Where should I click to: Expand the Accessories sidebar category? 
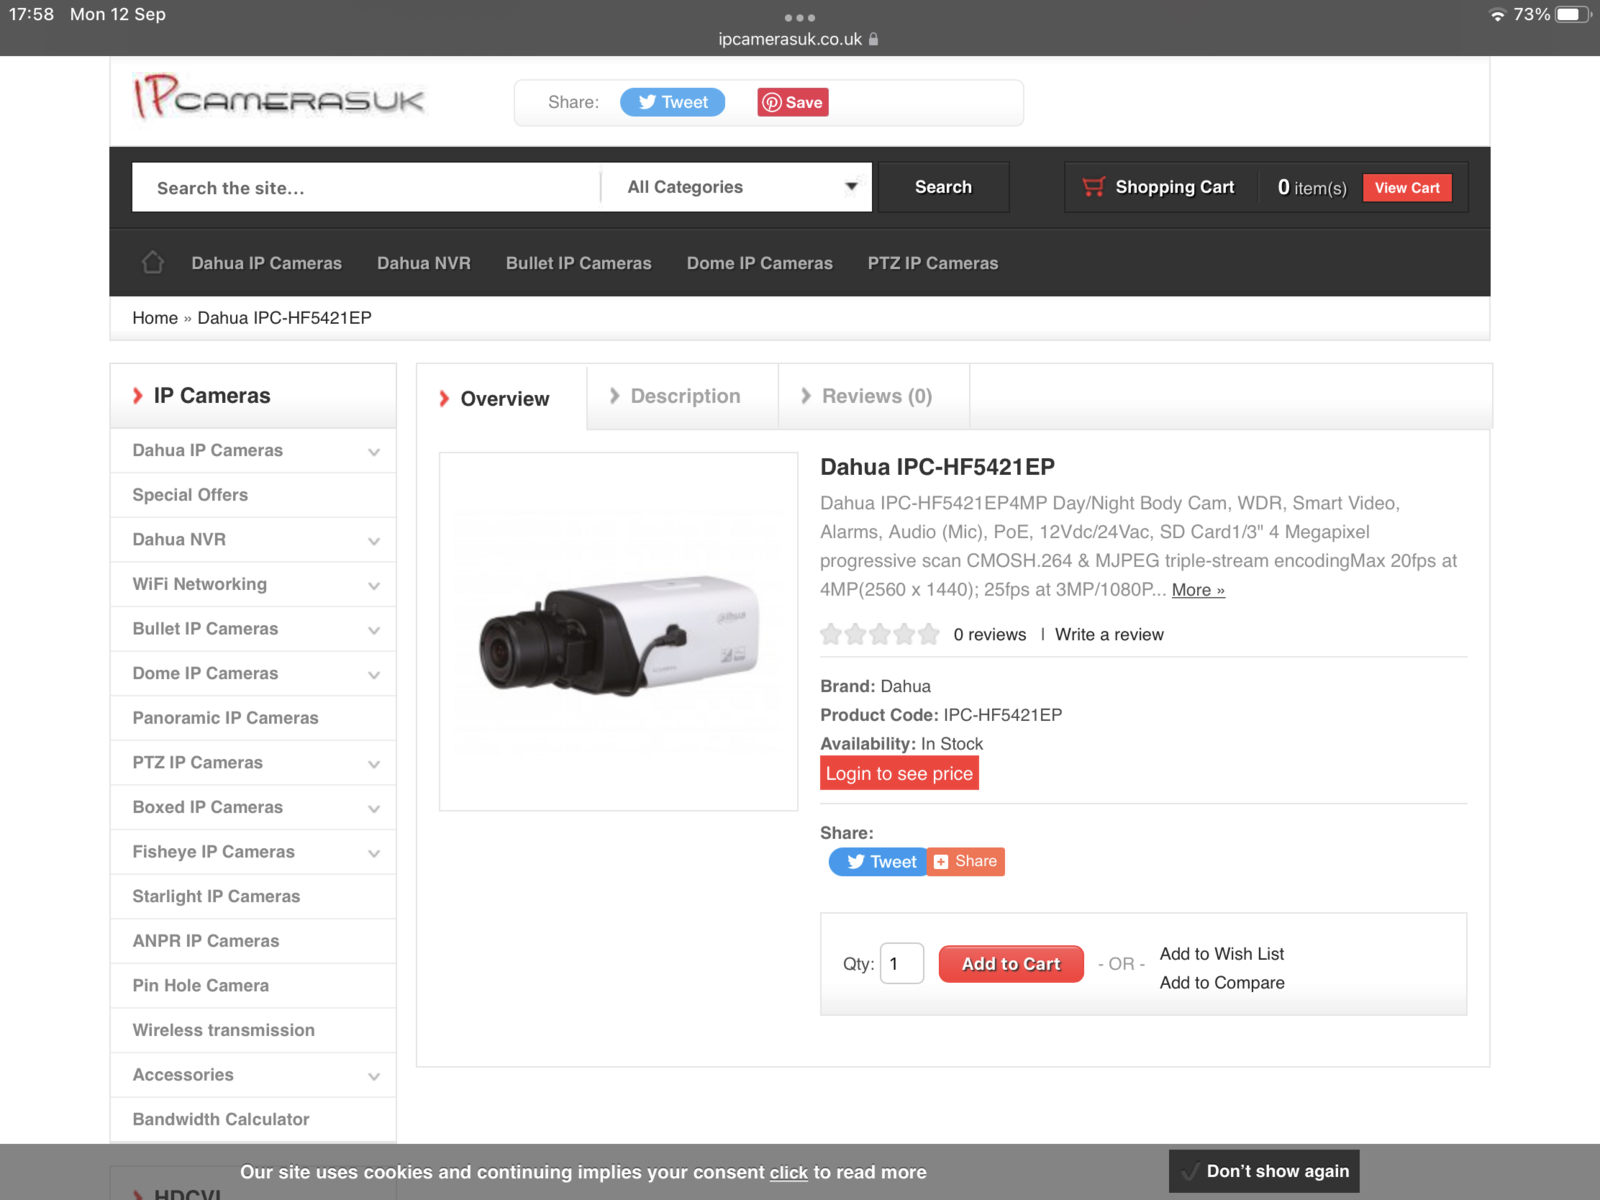(374, 1077)
